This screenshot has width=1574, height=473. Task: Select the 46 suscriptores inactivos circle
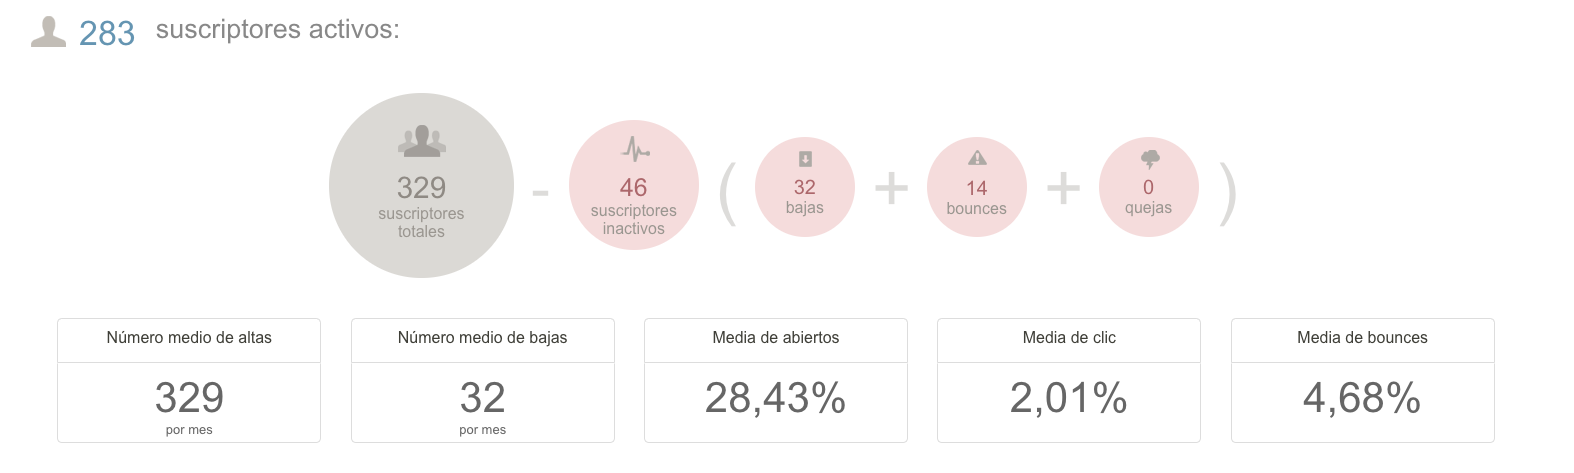[634, 186]
